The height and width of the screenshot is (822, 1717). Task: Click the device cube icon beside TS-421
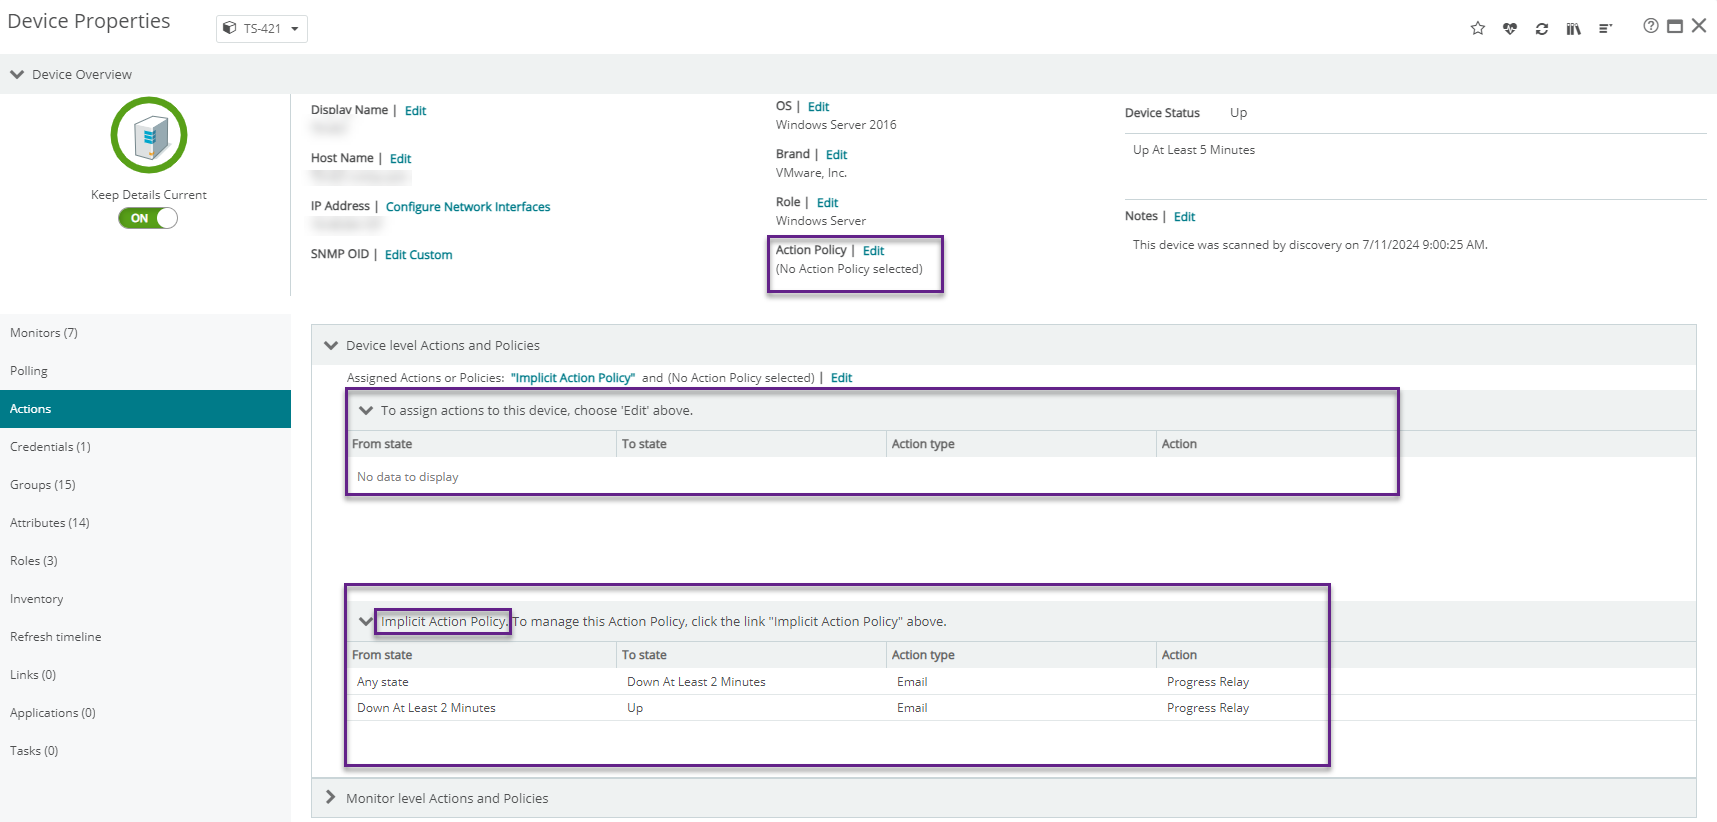(x=229, y=28)
